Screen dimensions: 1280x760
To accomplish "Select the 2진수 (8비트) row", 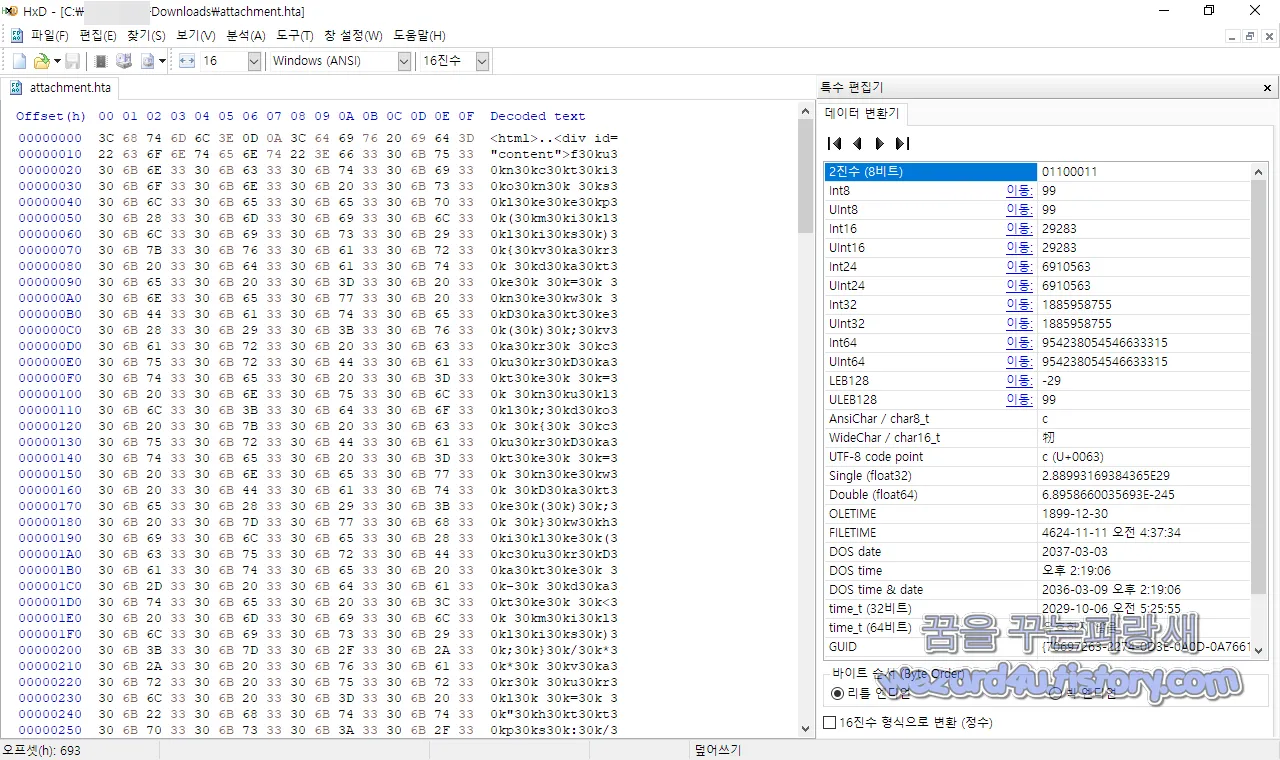I will (1037, 172).
